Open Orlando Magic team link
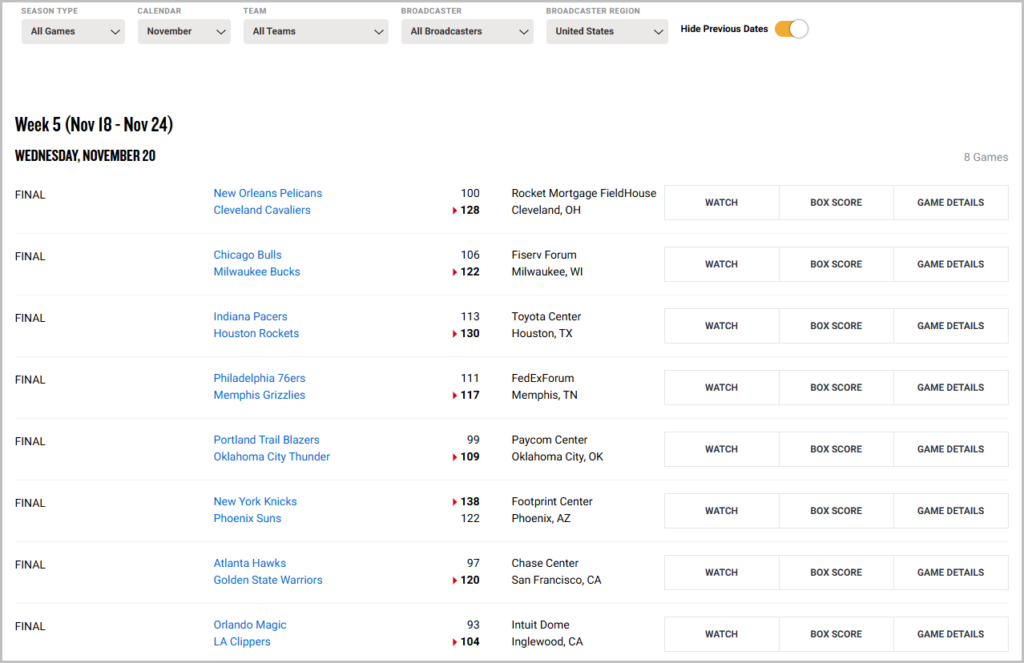This screenshot has width=1024, height=663. point(250,625)
